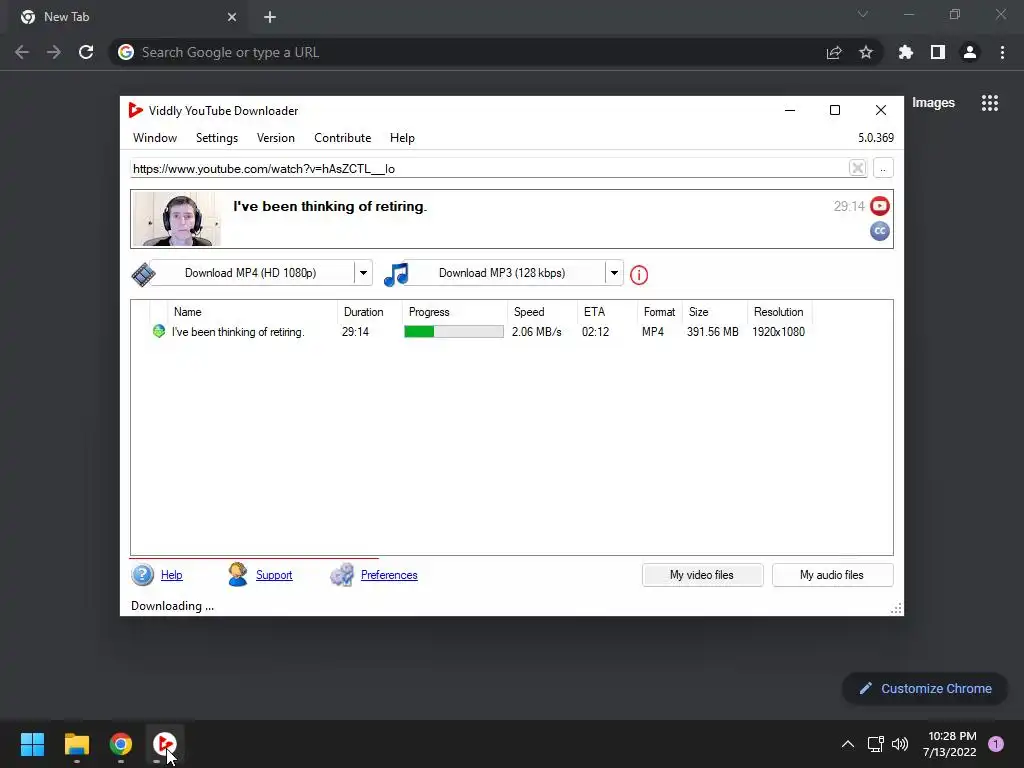Click the film strip video icon
Viewport: 1024px width, 768px height.
pyautogui.click(x=143, y=274)
